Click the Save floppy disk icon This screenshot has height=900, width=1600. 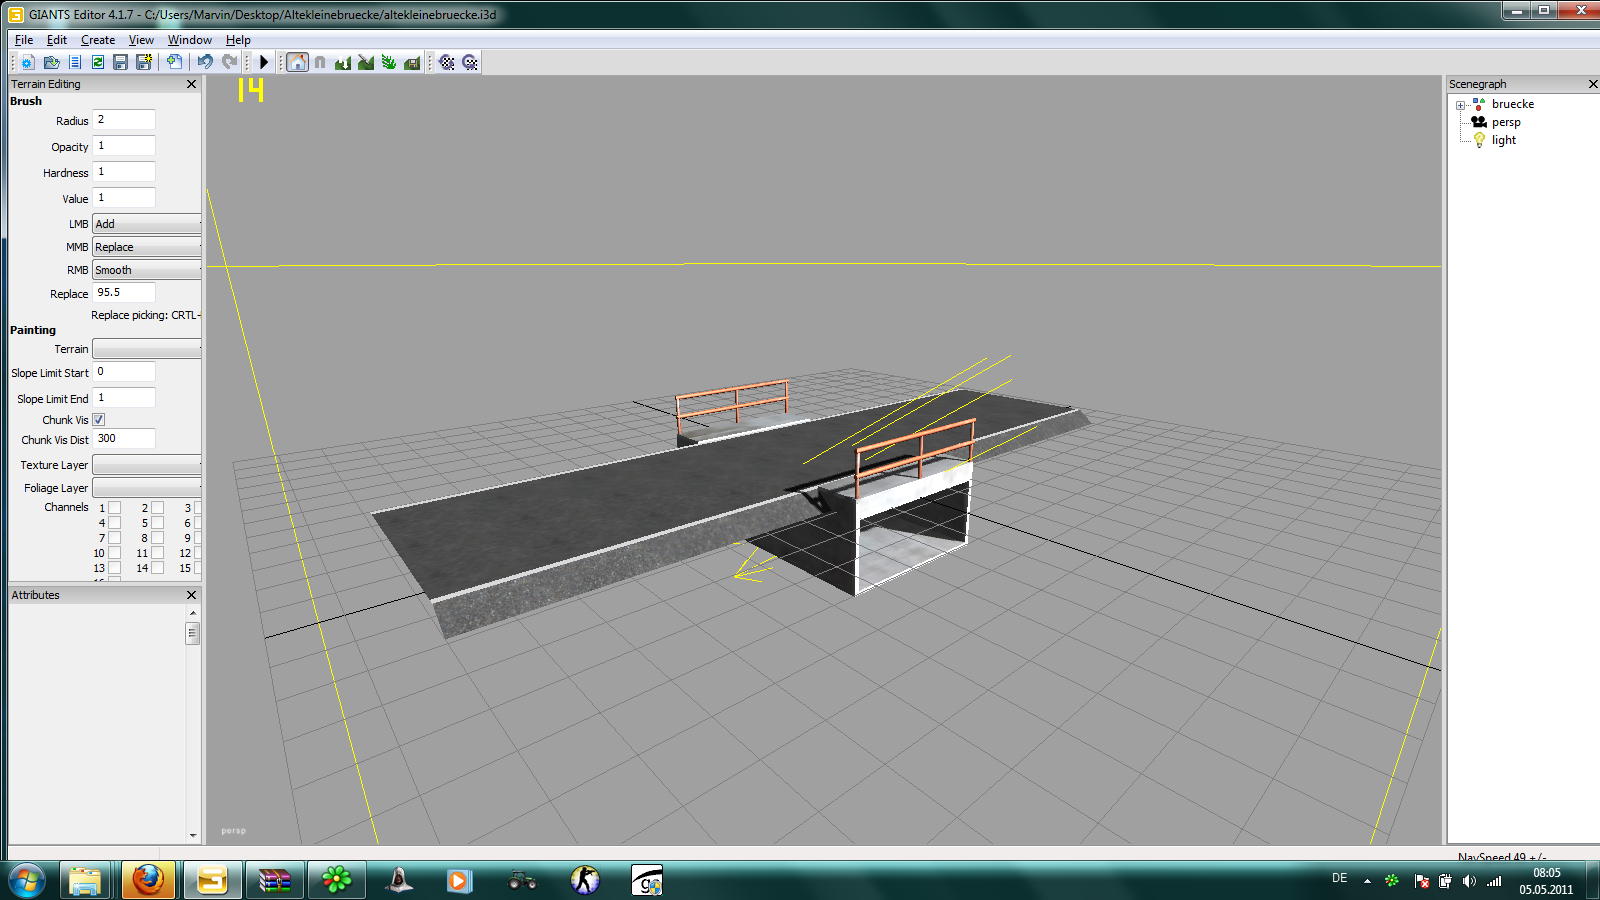(x=120, y=62)
